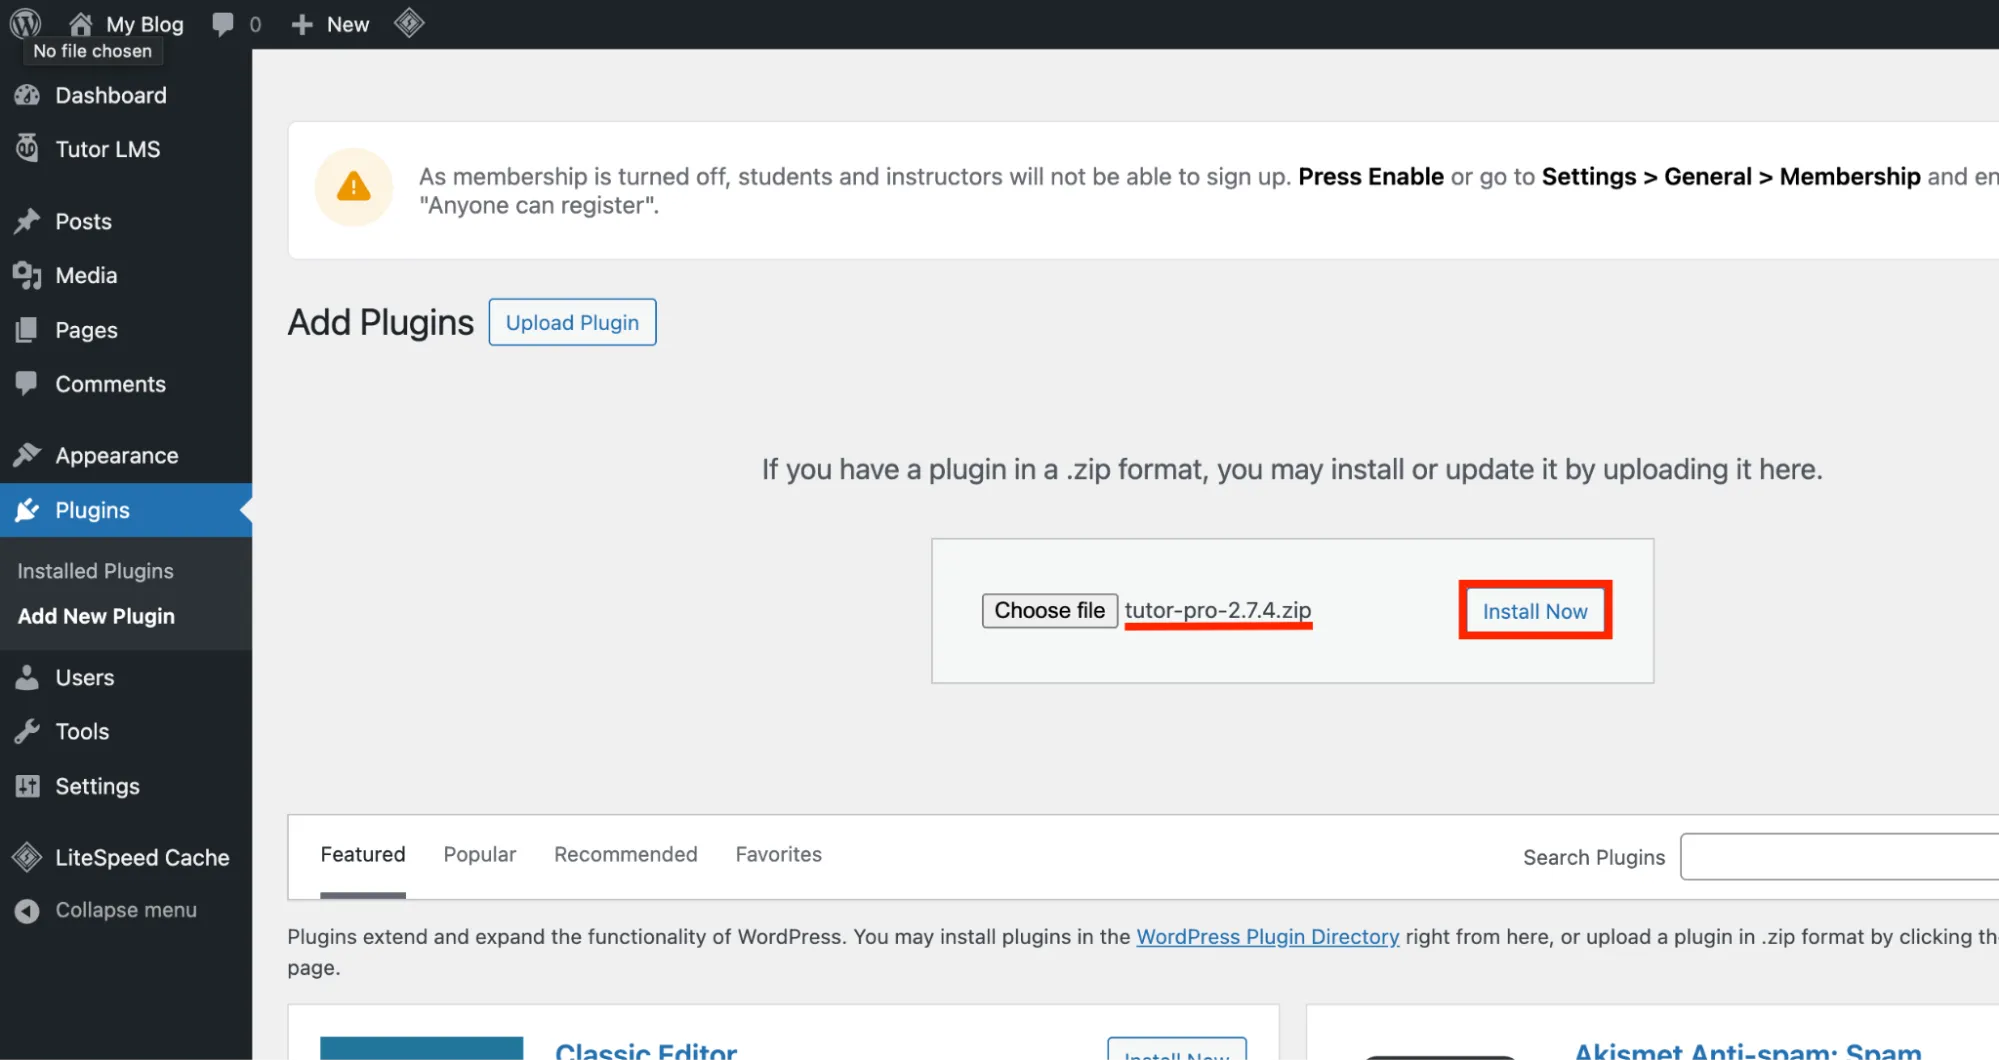The height and width of the screenshot is (1061, 1999).
Task: Click the Comments speech bubble sidebar icon
Action: (x=27, y=383)
